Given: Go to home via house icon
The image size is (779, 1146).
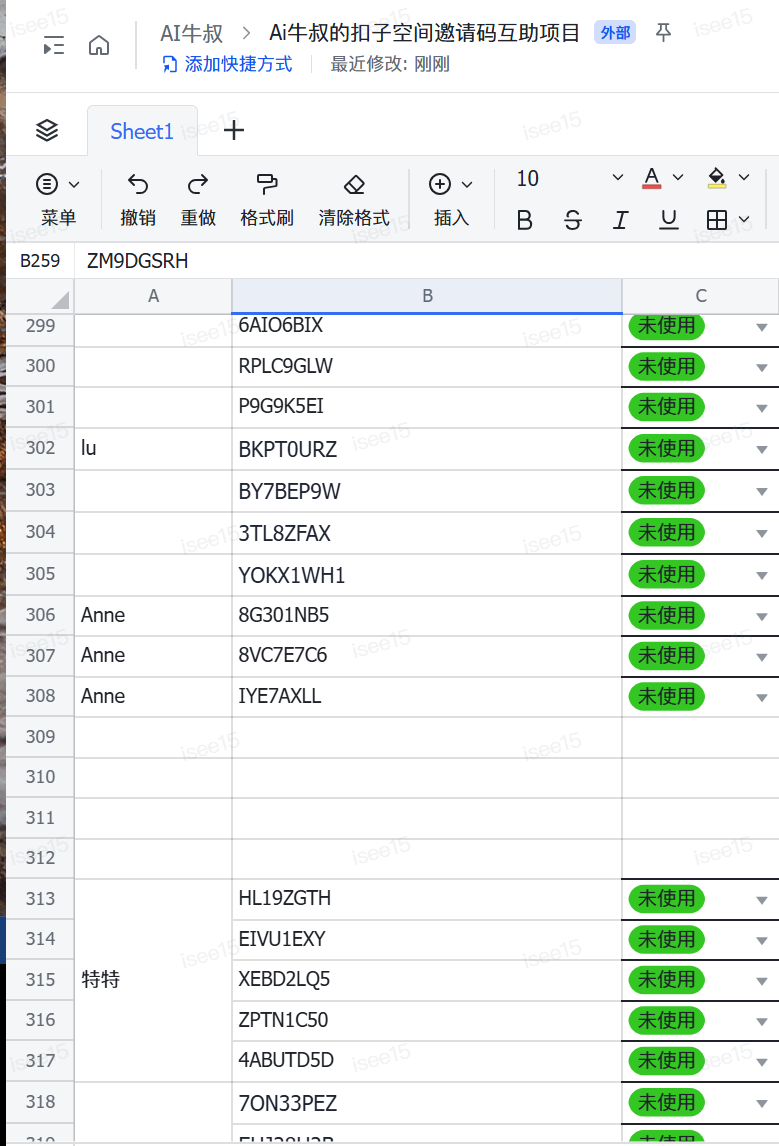Looking at the screenshot, I should click(99, 45).
